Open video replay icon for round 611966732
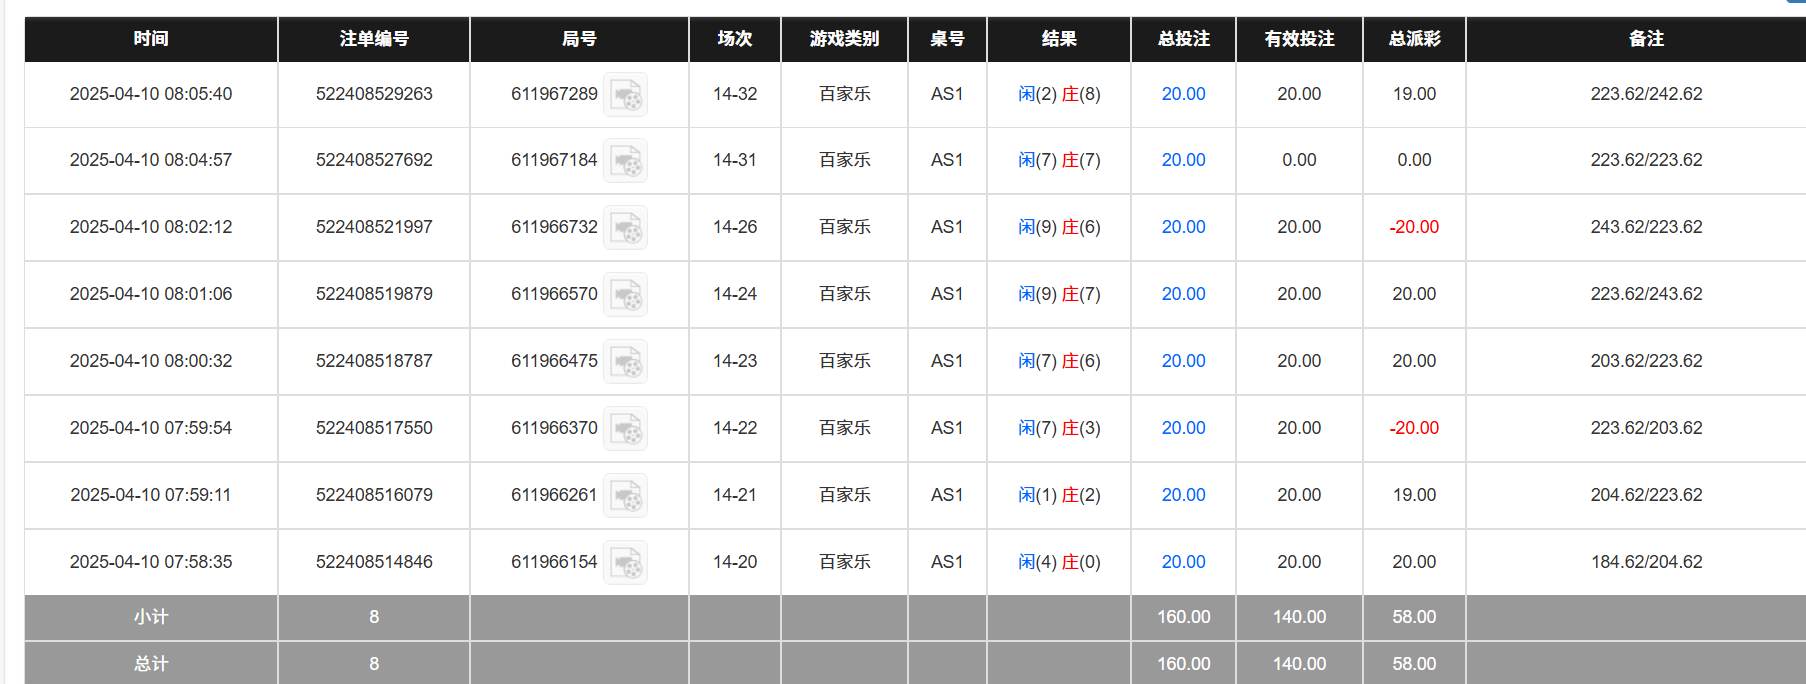The image size is (1806, 684). [x=625, y=228]
